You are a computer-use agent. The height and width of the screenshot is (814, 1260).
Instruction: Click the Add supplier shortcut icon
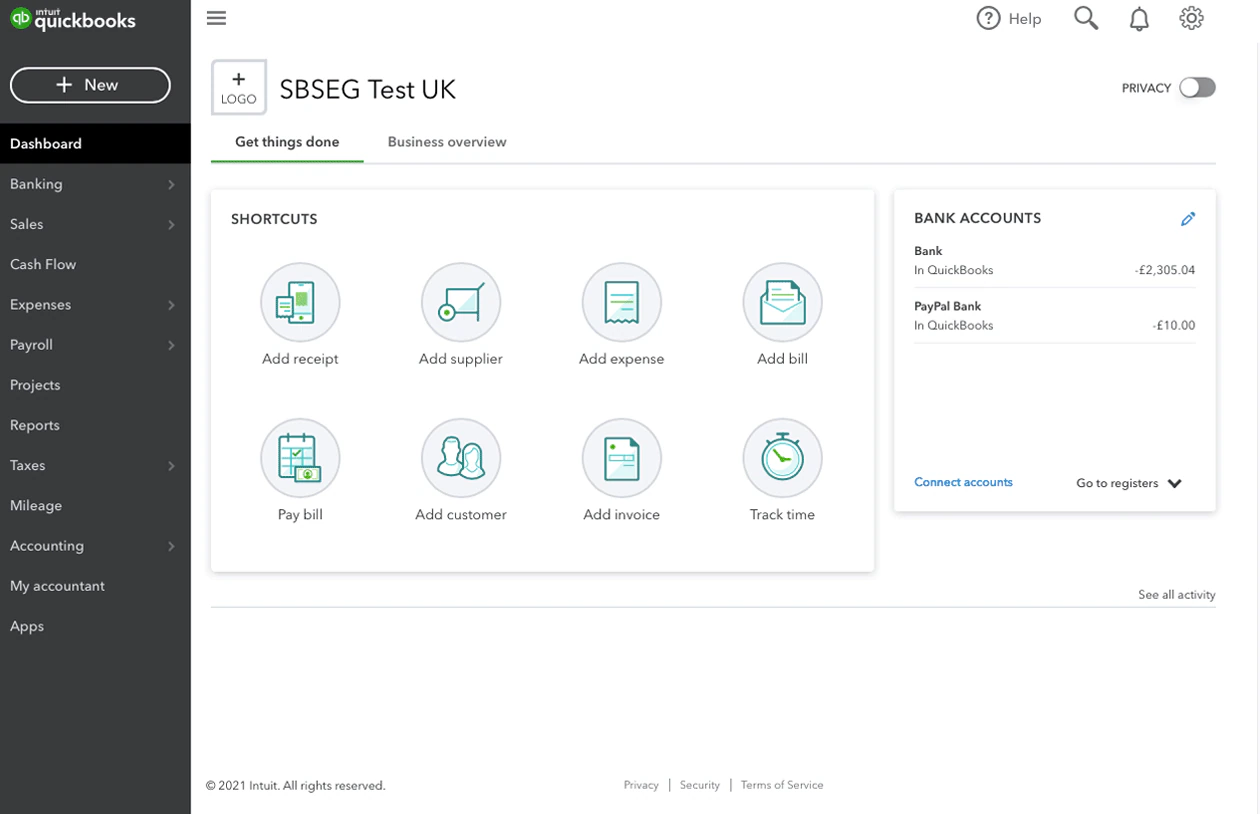pyautogui.click(x=461, y=302)
